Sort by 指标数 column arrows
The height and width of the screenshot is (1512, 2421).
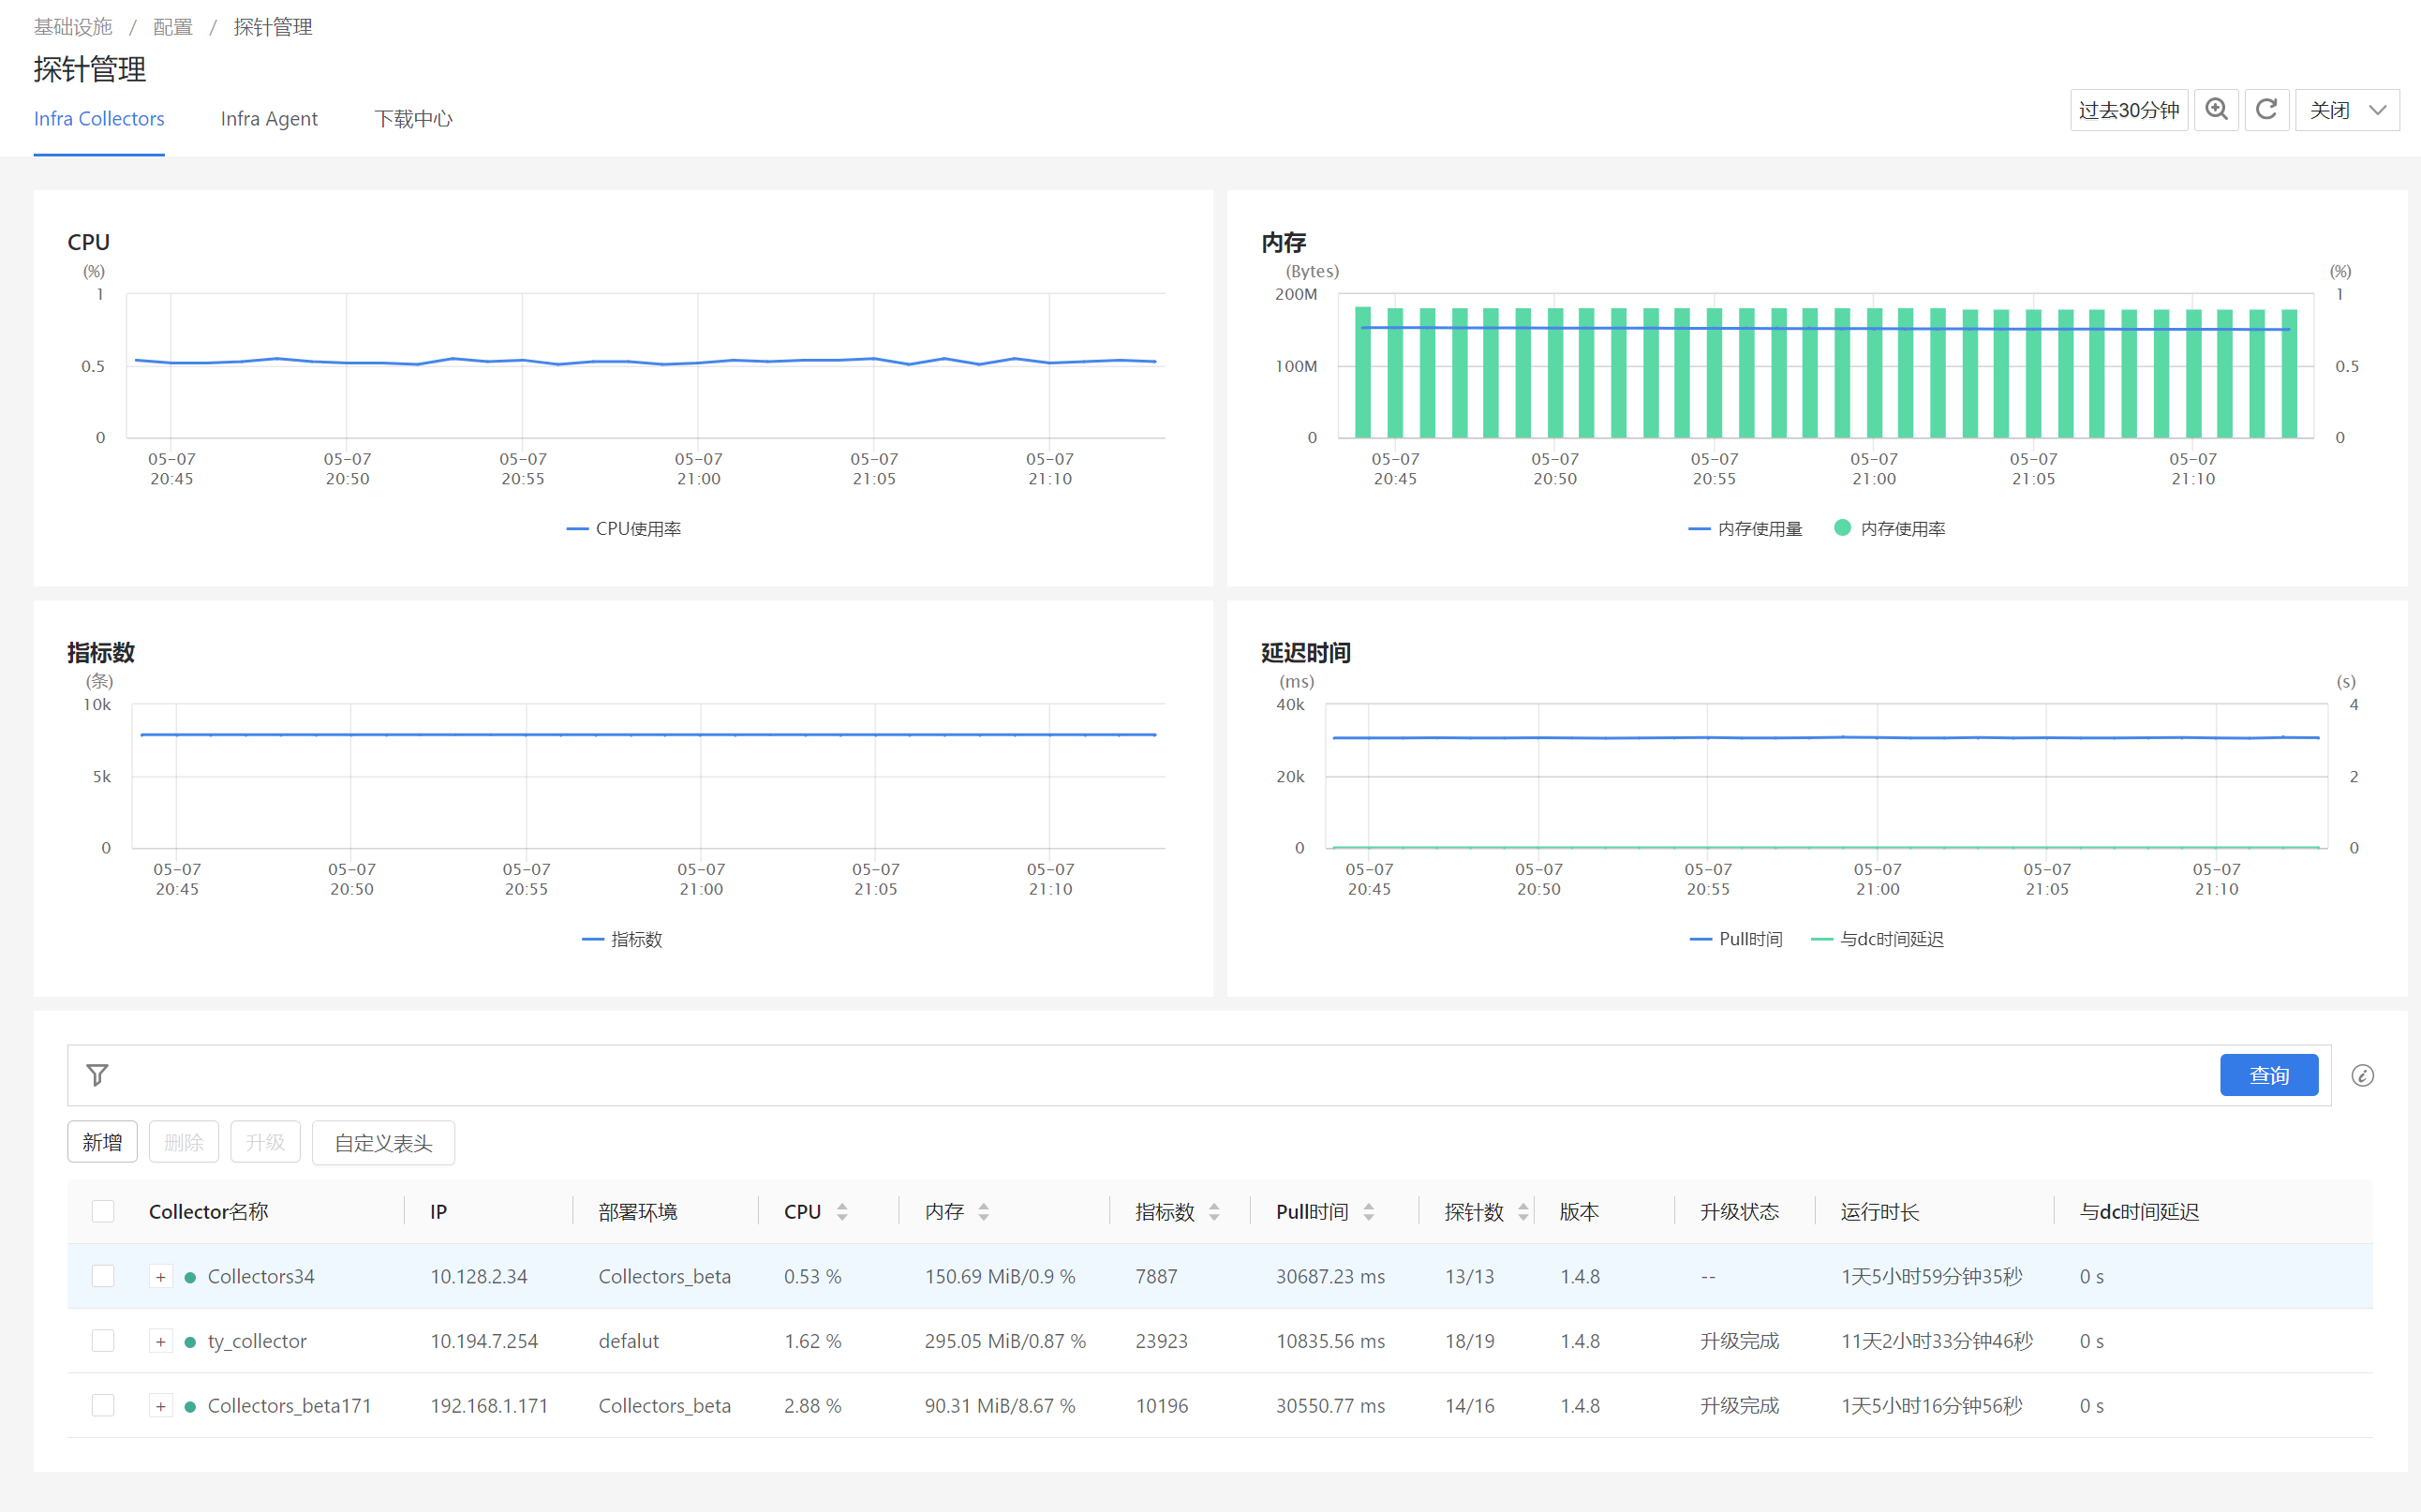1214,1212
